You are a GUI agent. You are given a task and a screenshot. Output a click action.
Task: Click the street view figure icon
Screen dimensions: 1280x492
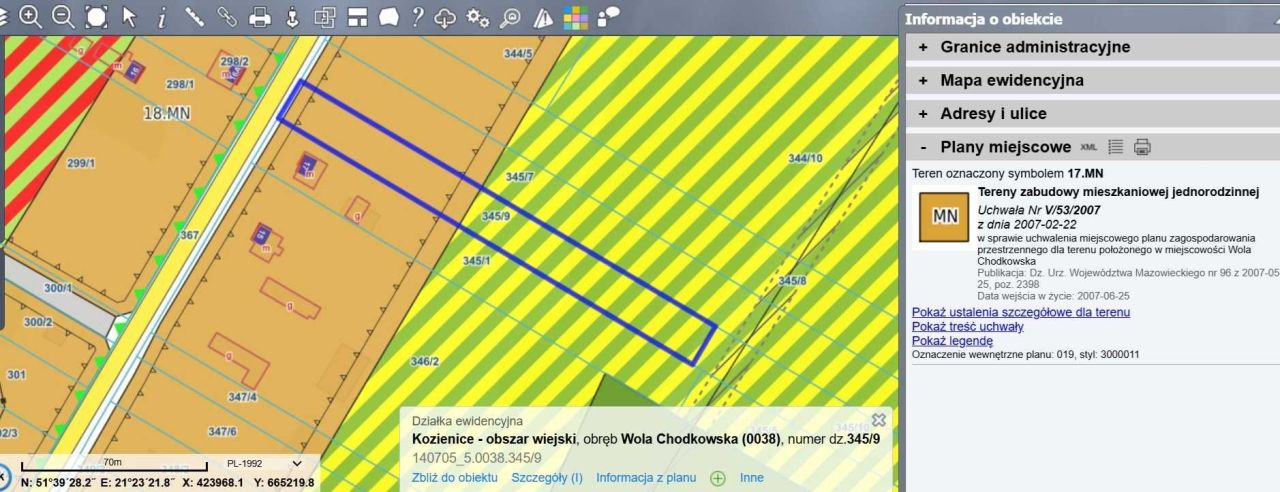[x=292, y=16]
